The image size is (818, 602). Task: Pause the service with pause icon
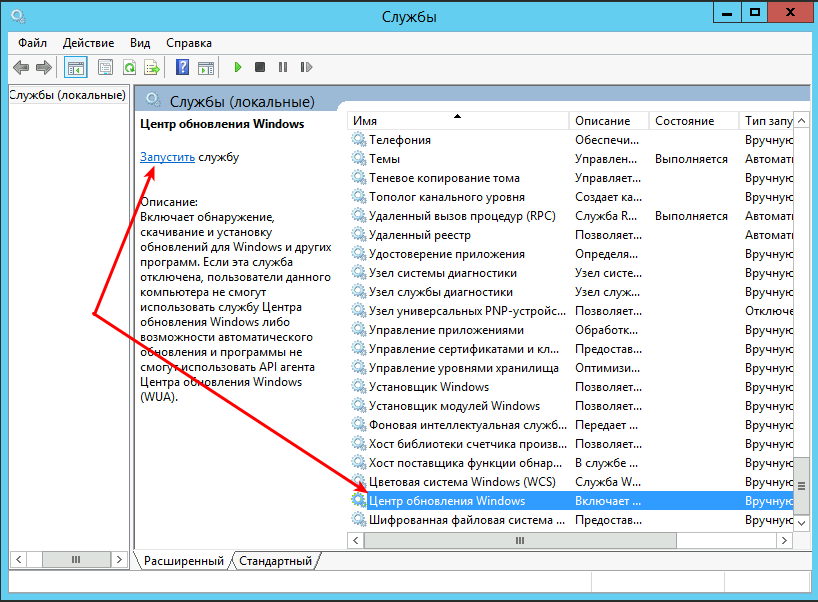point(283,67)
